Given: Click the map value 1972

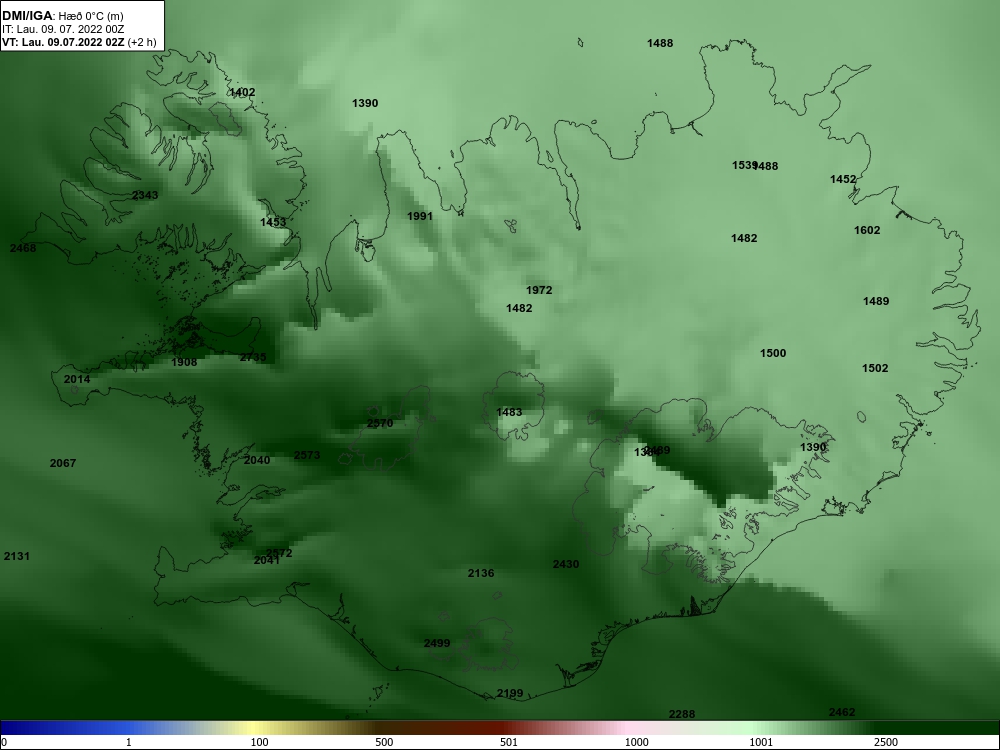Looking at the screenshot, I should point(539,290).
